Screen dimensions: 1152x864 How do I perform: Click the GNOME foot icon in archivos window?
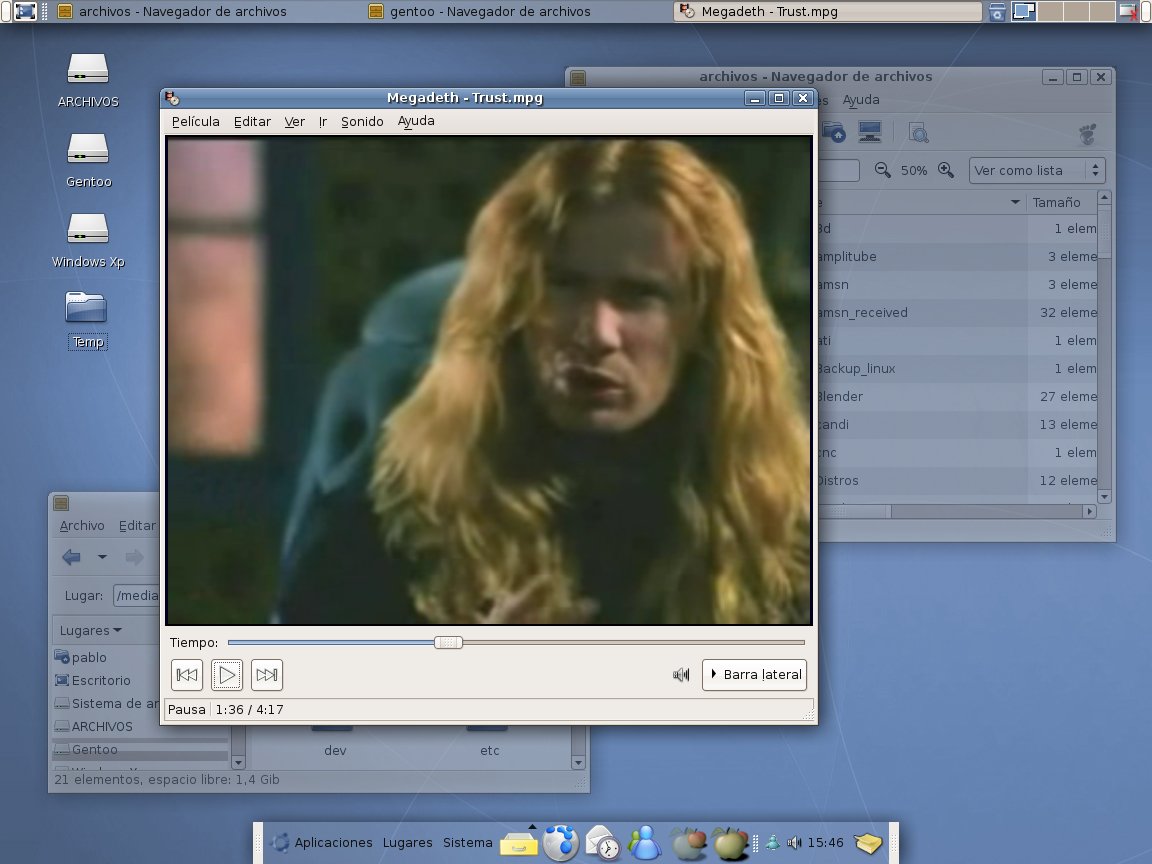(x=1088, y=133)
